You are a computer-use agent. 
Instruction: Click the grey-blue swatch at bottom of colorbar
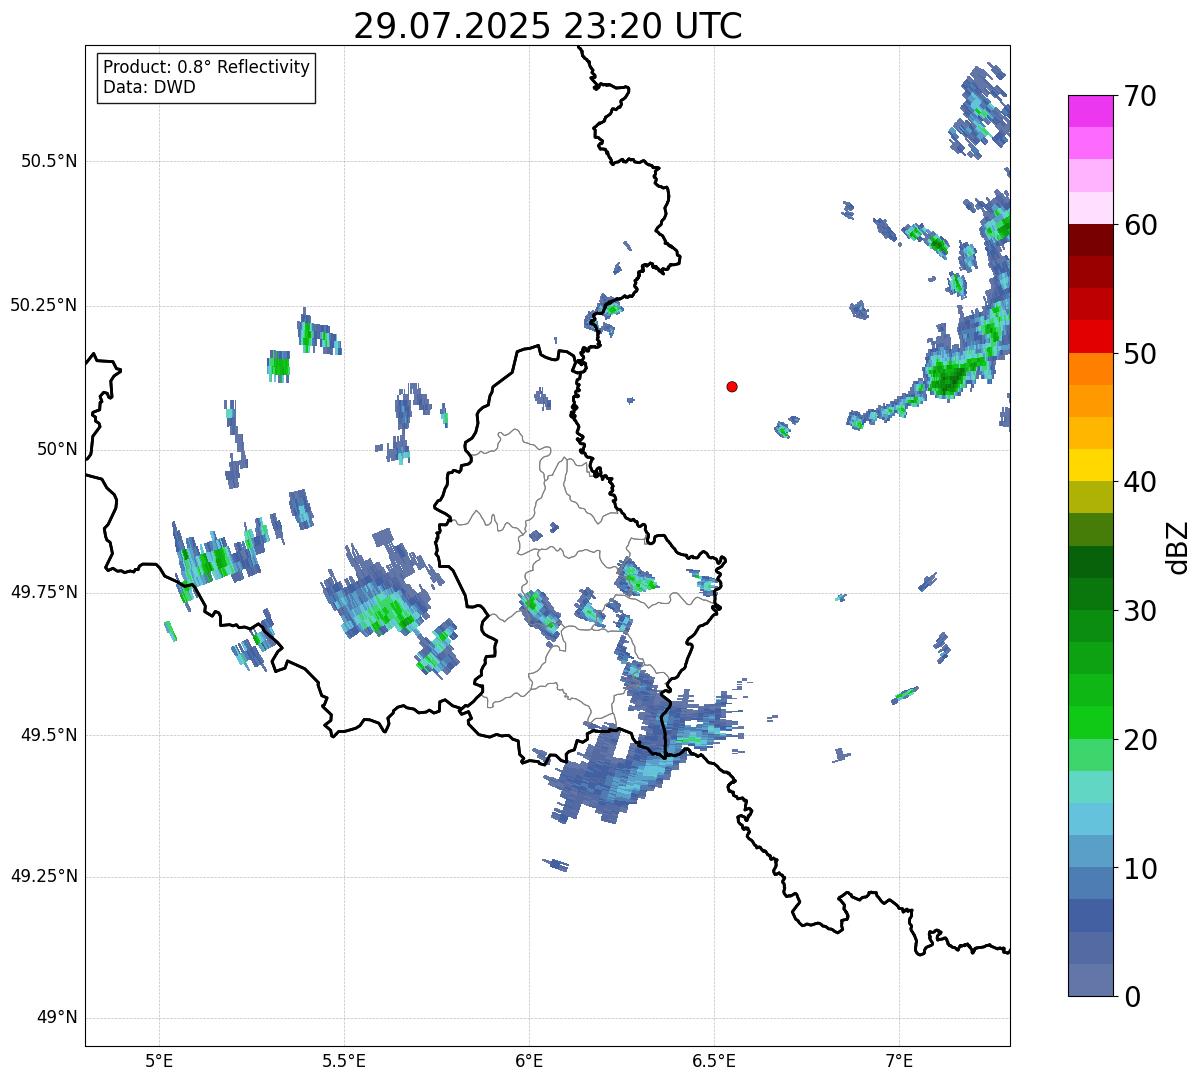[x=1091, y=980]
